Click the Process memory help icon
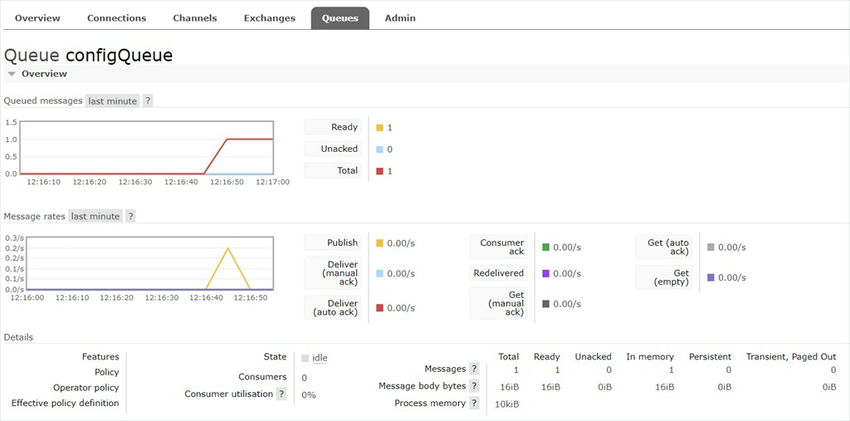The height and width of the screenshot is (421, 850). tap(474, 403)
